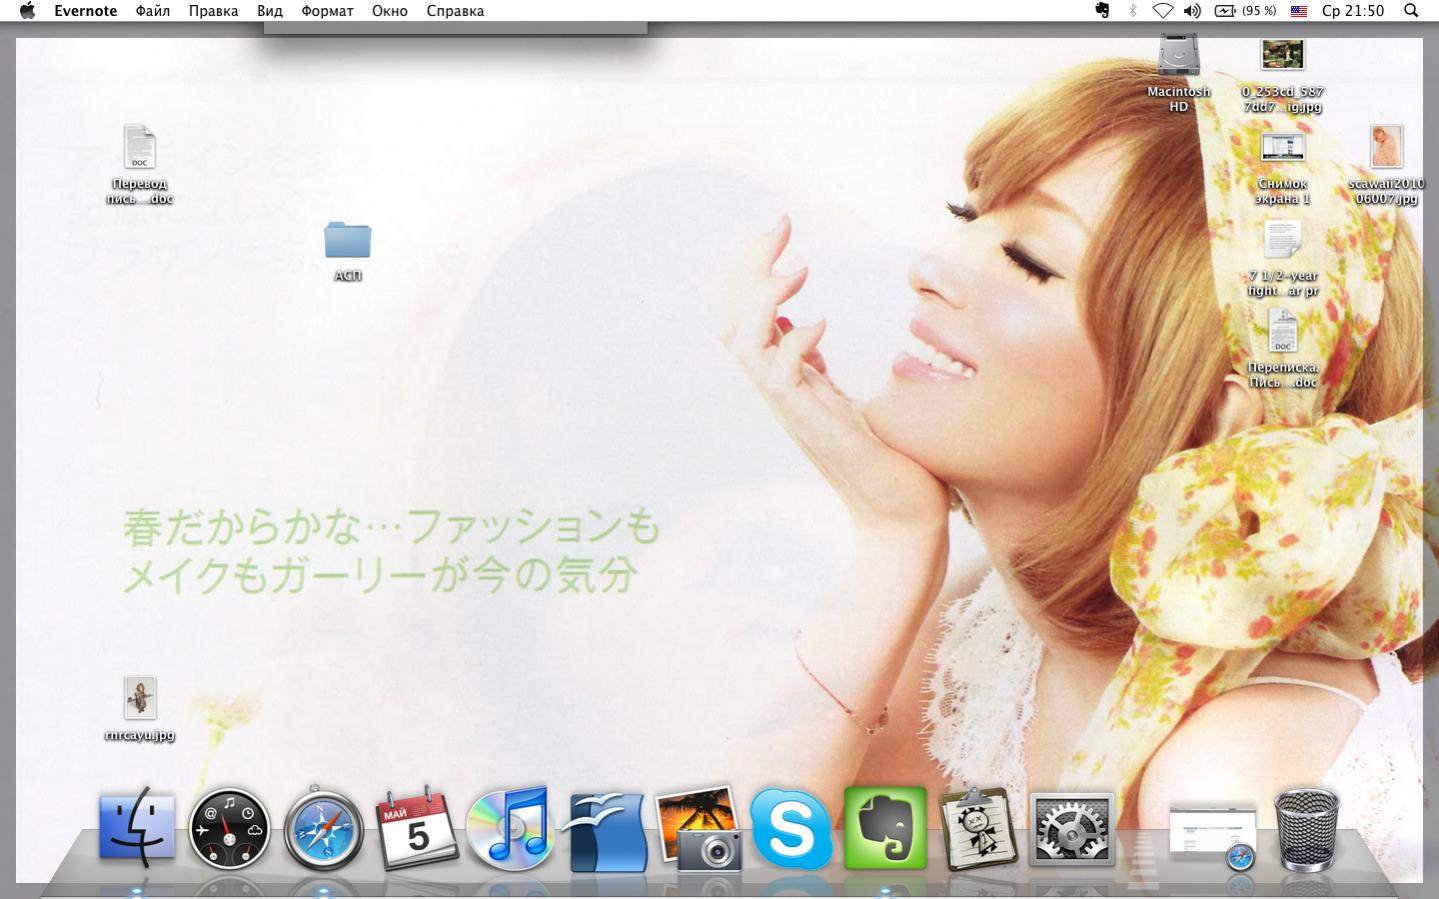Viewport: 1439px width, 899px height.
Task: Launch iPhoto from the Dock
Action: [699, 829]
